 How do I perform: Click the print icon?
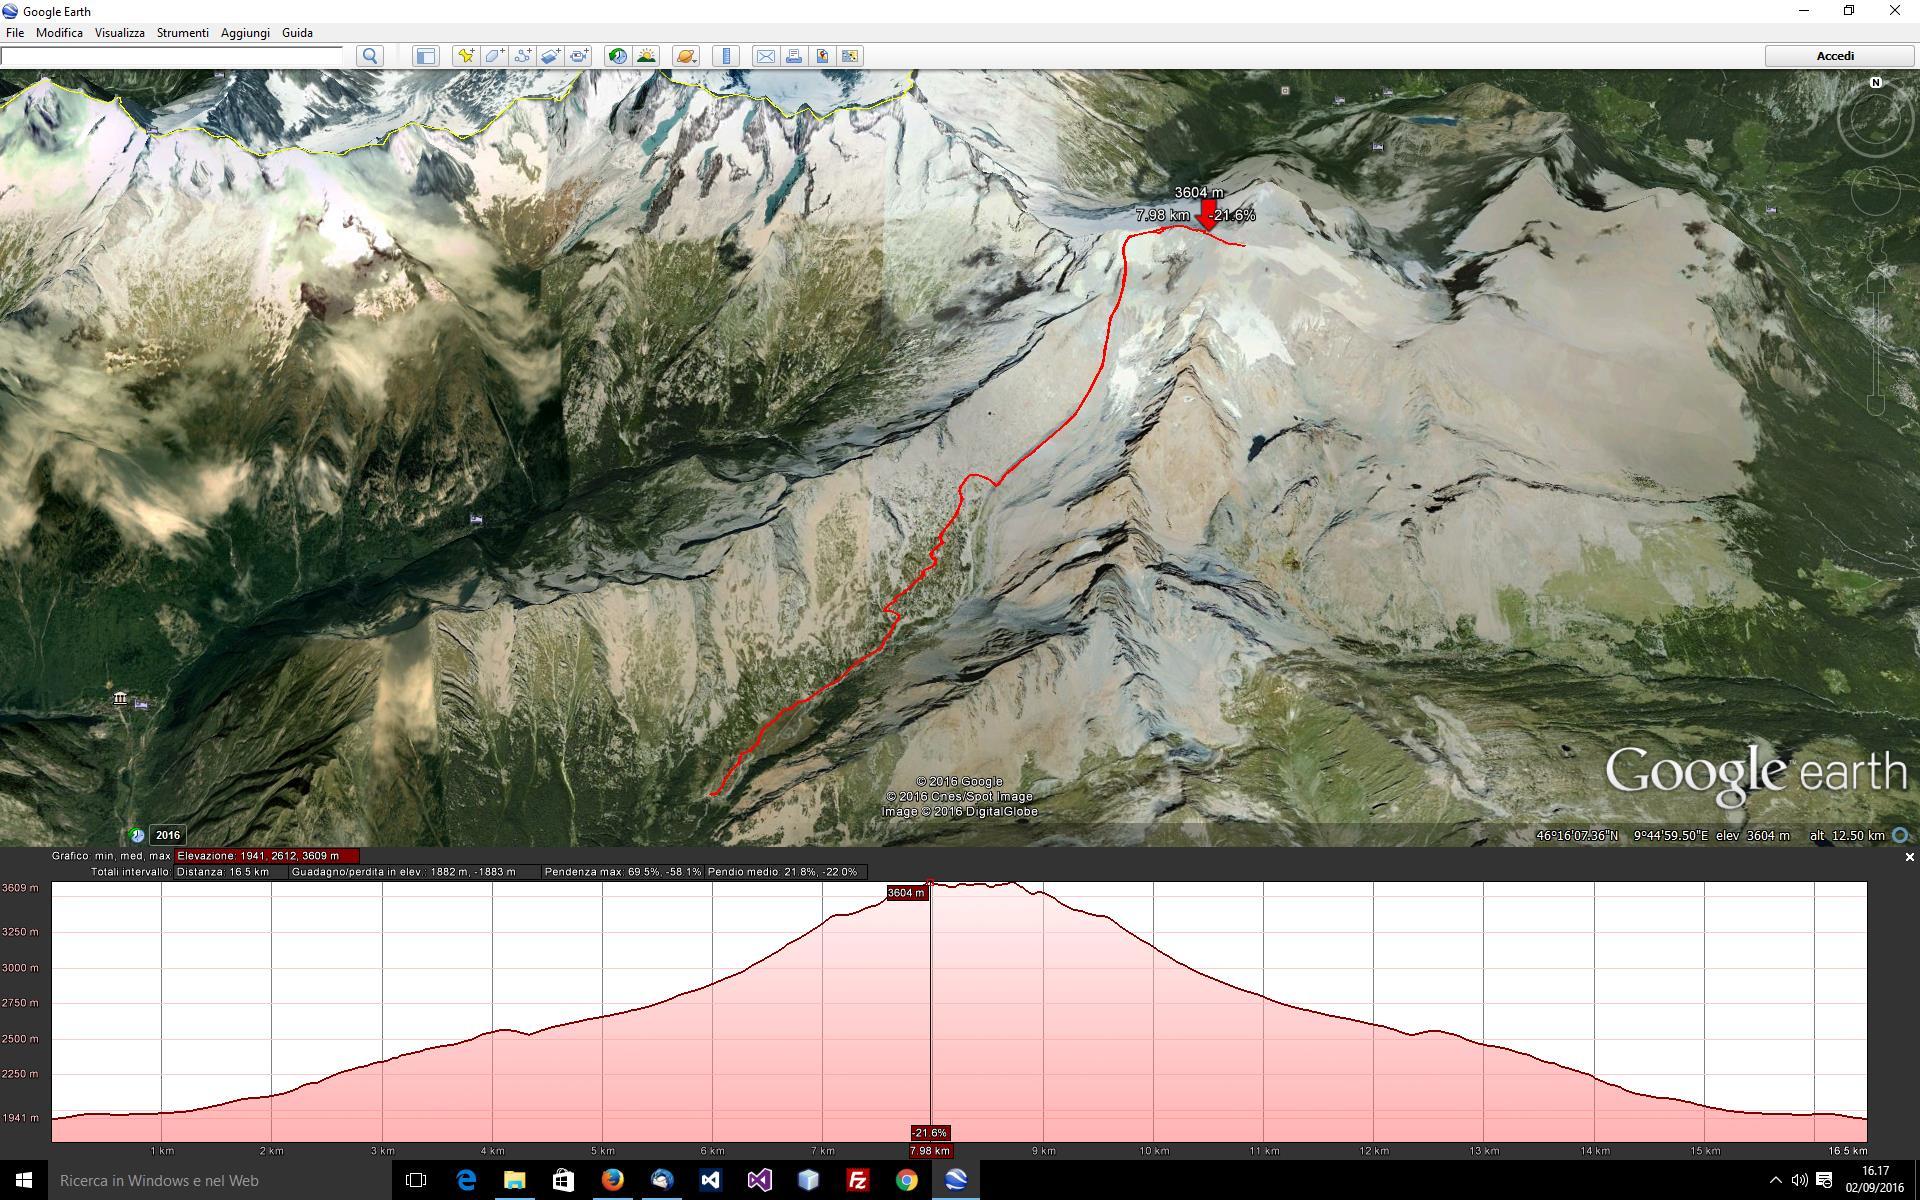click(794, 56)
